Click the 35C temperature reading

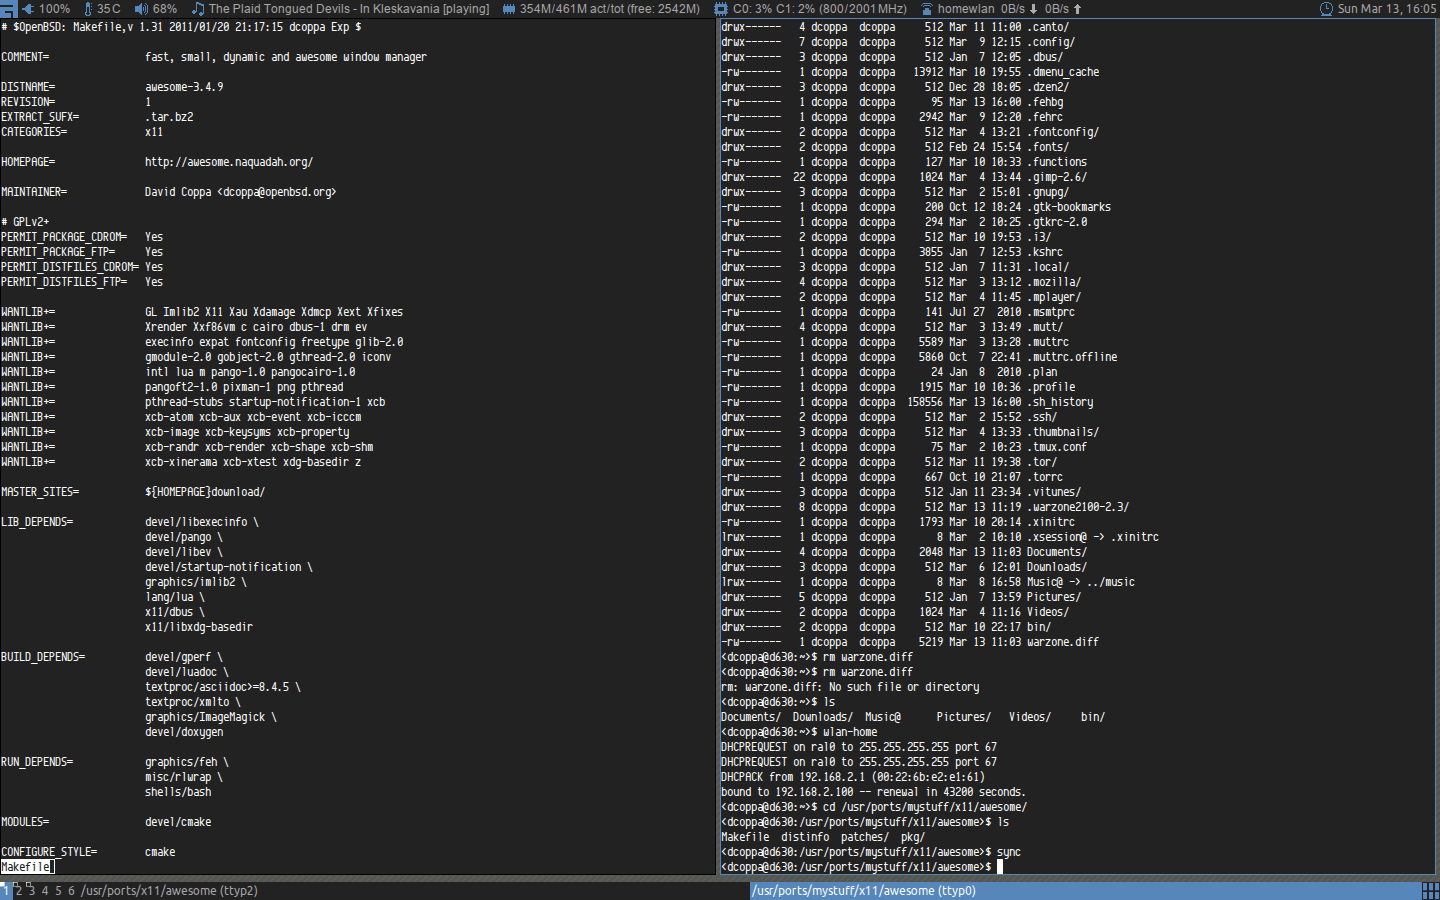(x=109, y=9)
